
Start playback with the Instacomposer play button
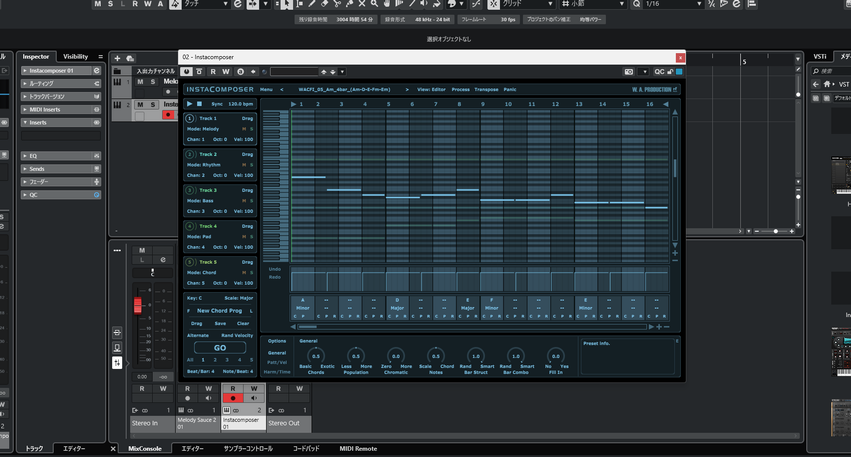[x=189, y=104]
